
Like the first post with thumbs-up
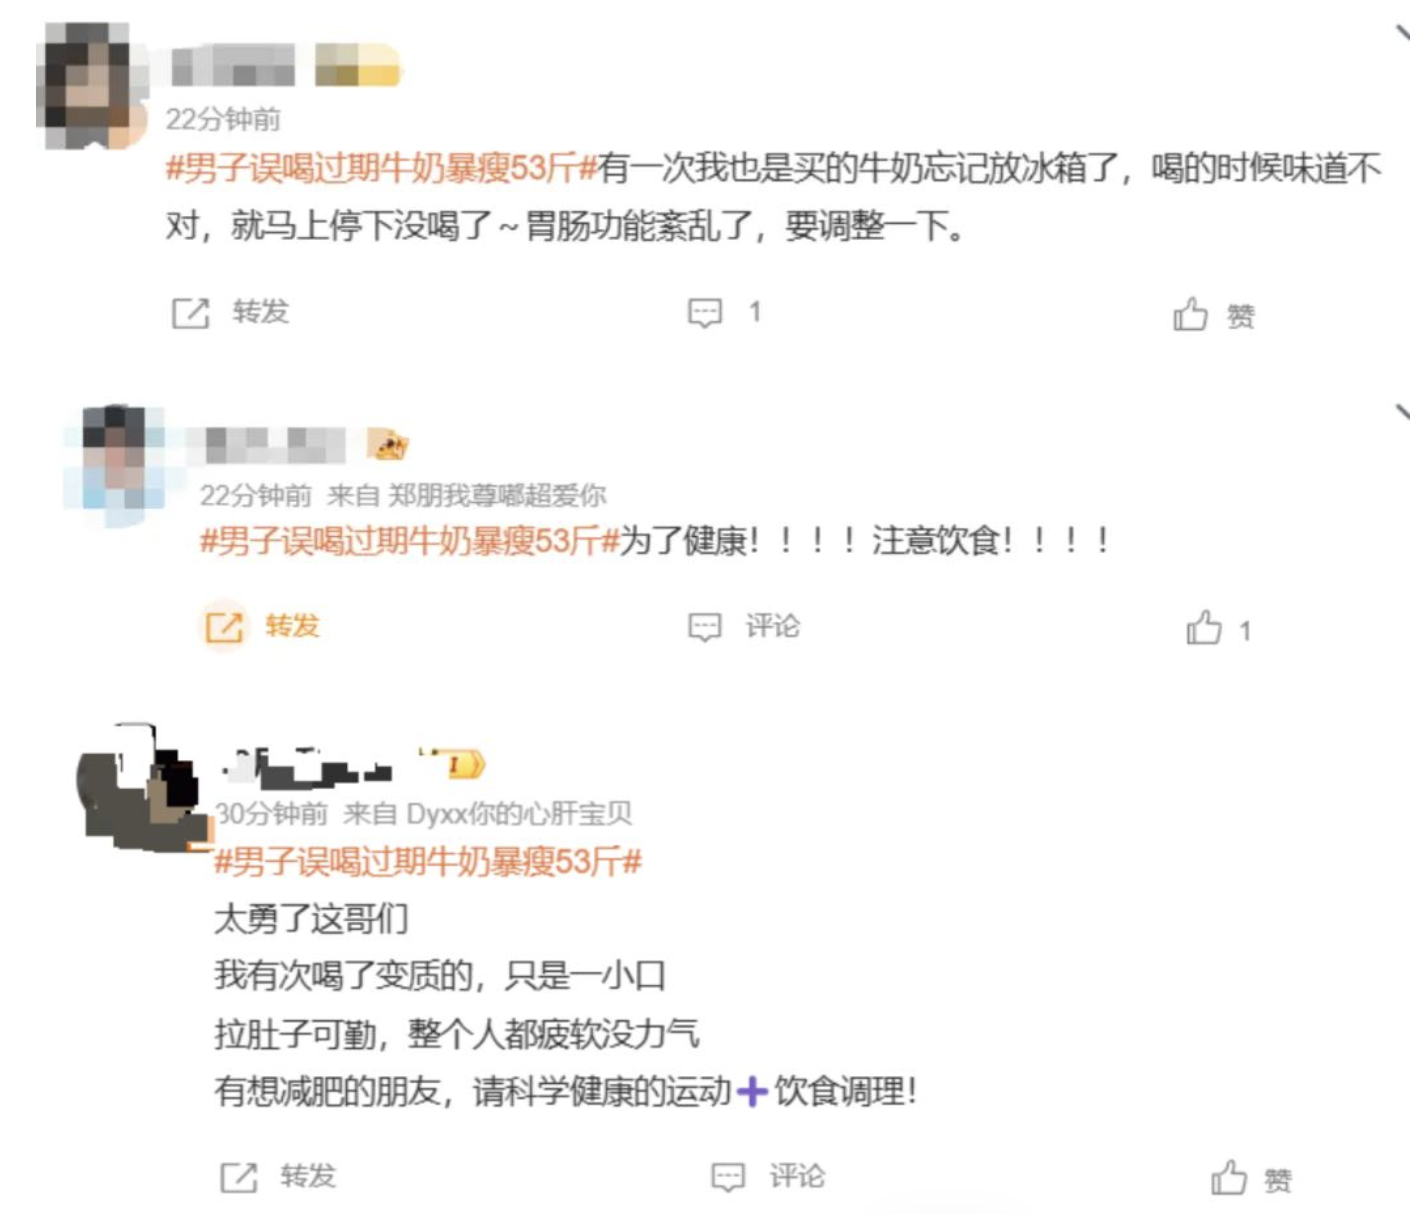(1190, 314)
